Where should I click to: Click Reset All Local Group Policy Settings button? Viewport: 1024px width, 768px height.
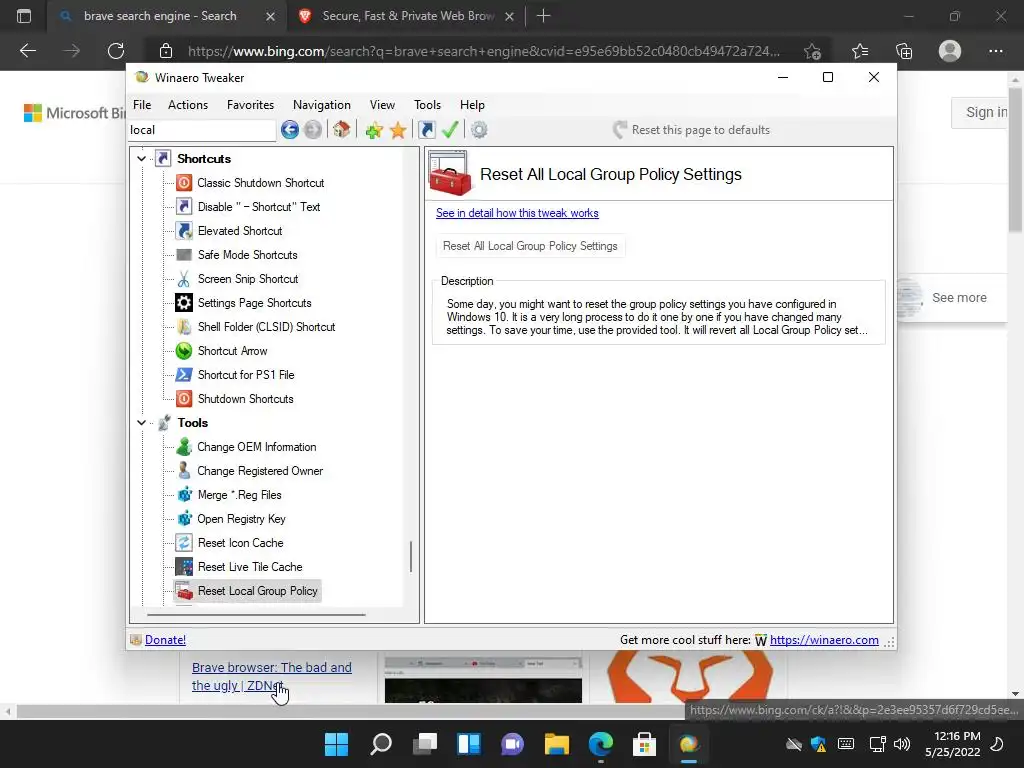(530, 246)
